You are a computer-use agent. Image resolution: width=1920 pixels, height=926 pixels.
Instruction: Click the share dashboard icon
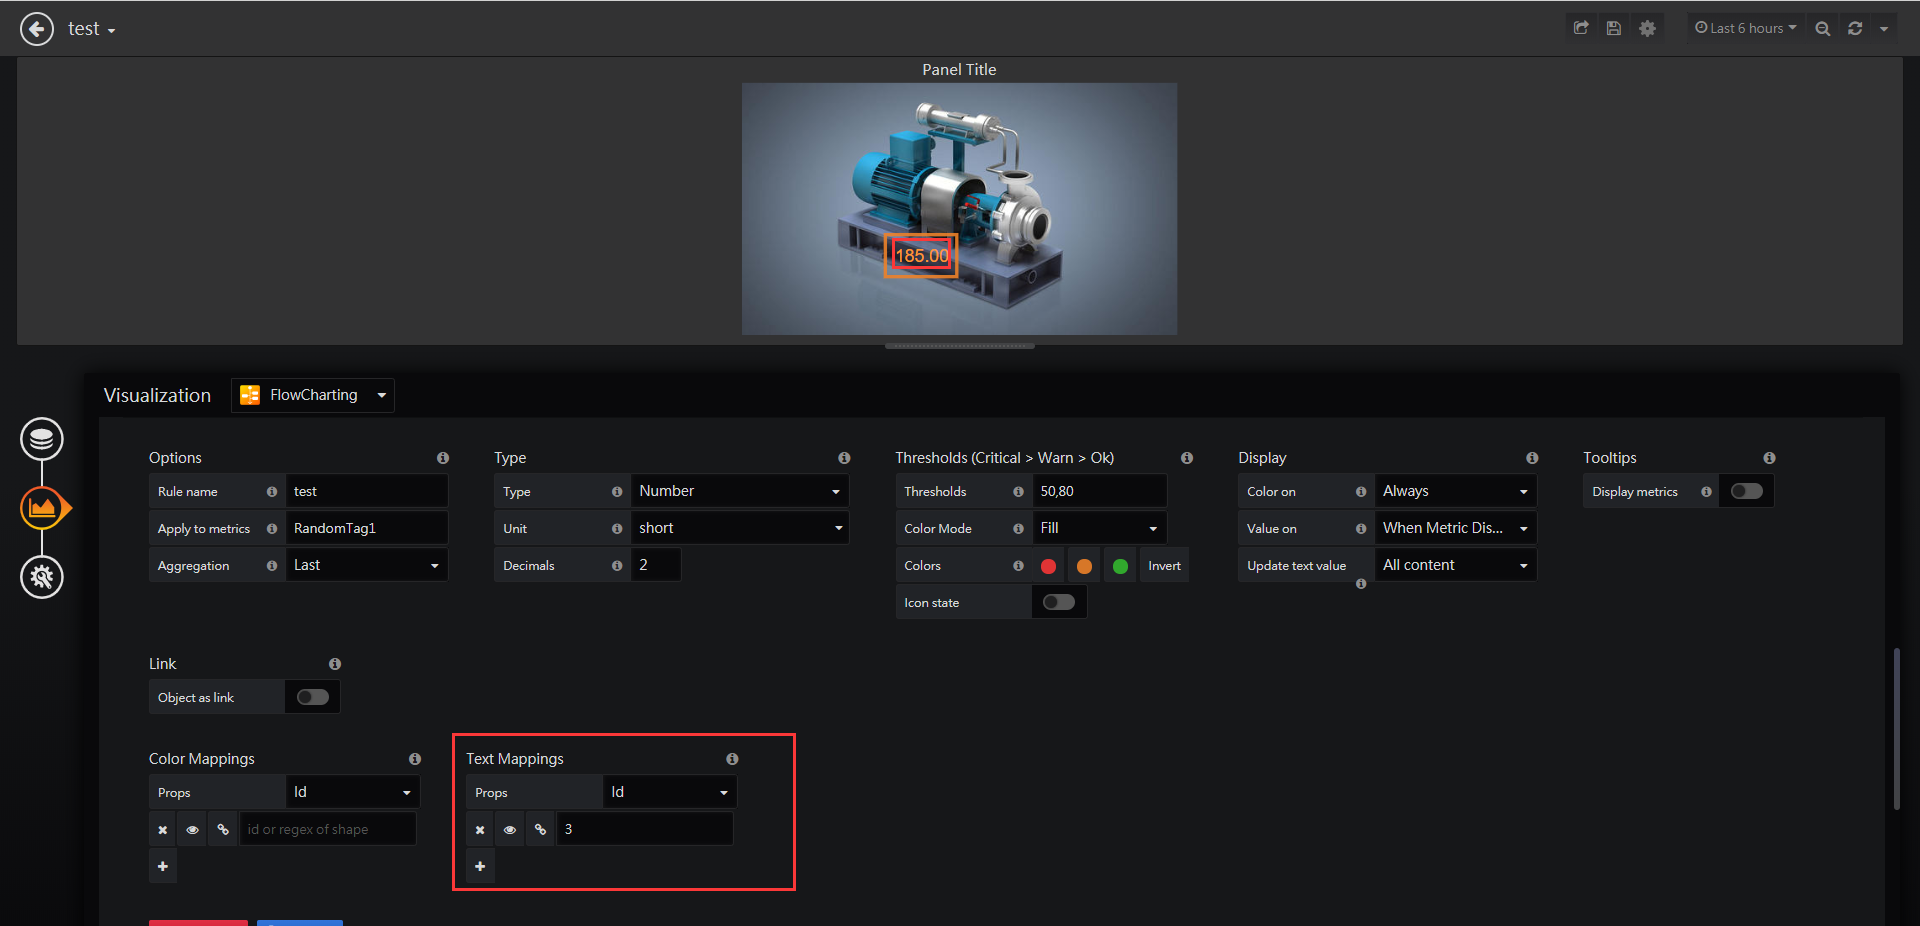[x=1581, y=28]
